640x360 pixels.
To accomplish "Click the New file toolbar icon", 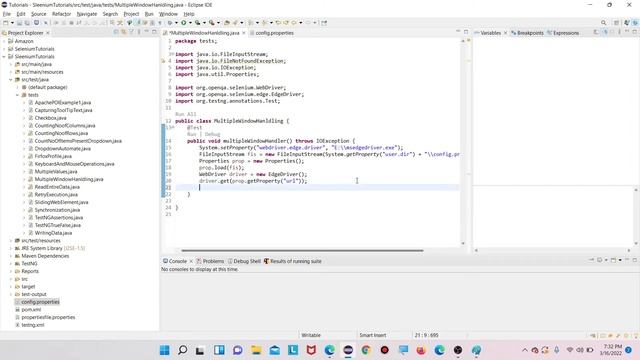I will pos(6,23).
